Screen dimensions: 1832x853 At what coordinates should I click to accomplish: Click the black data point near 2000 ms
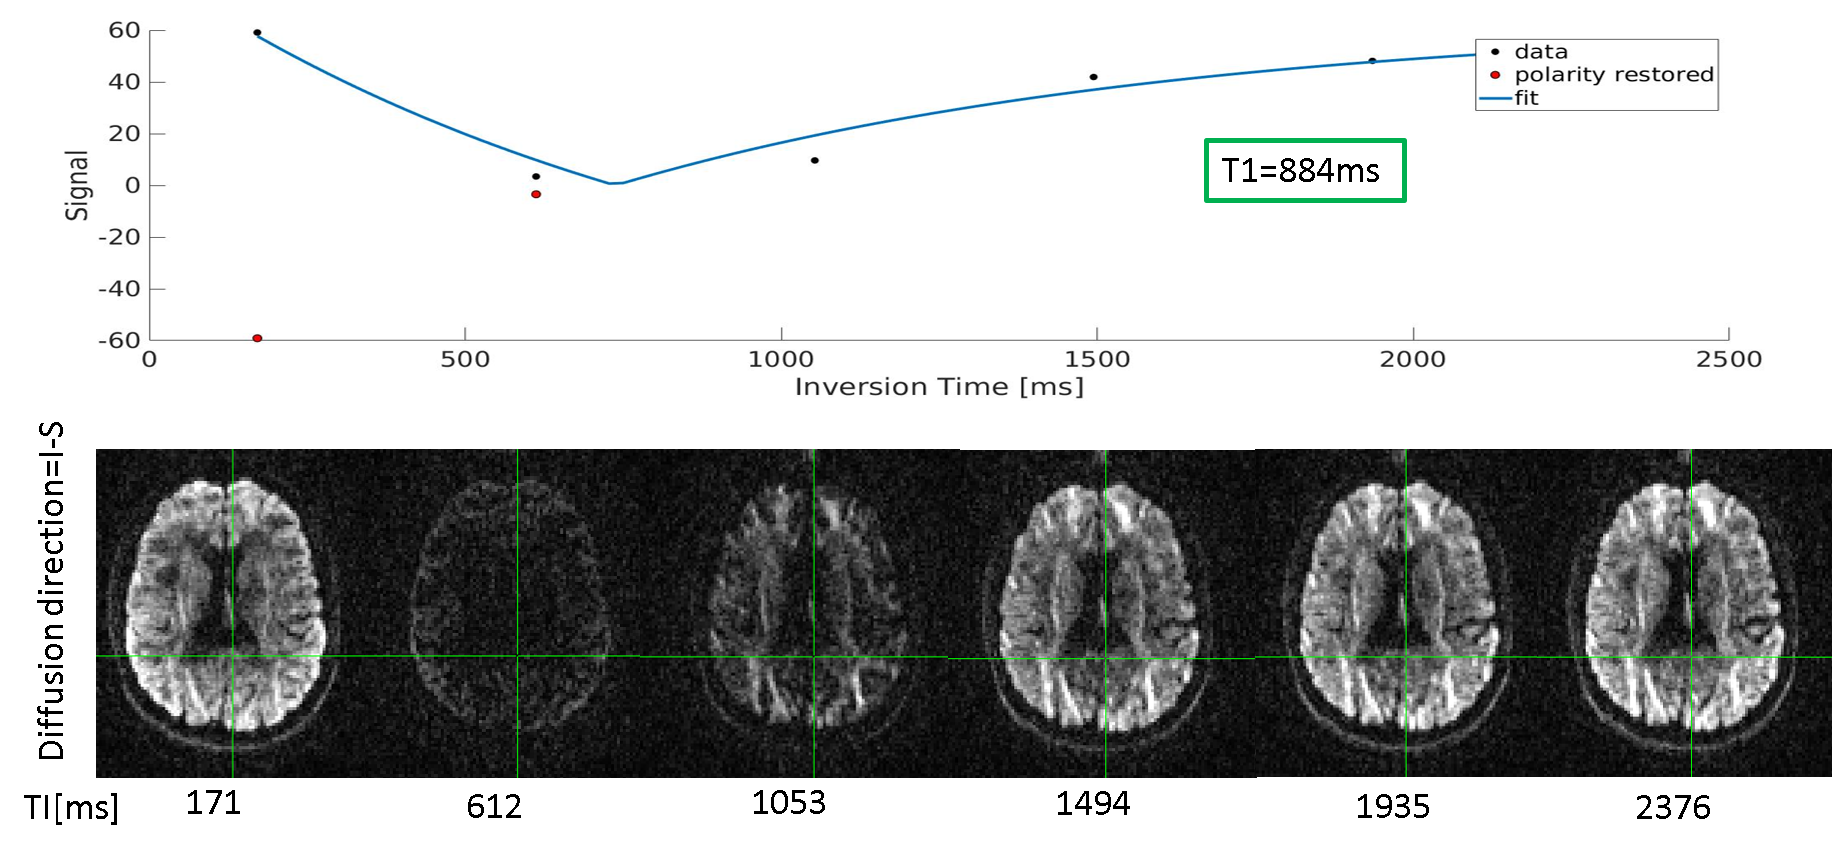click(x=1372, y=61)
